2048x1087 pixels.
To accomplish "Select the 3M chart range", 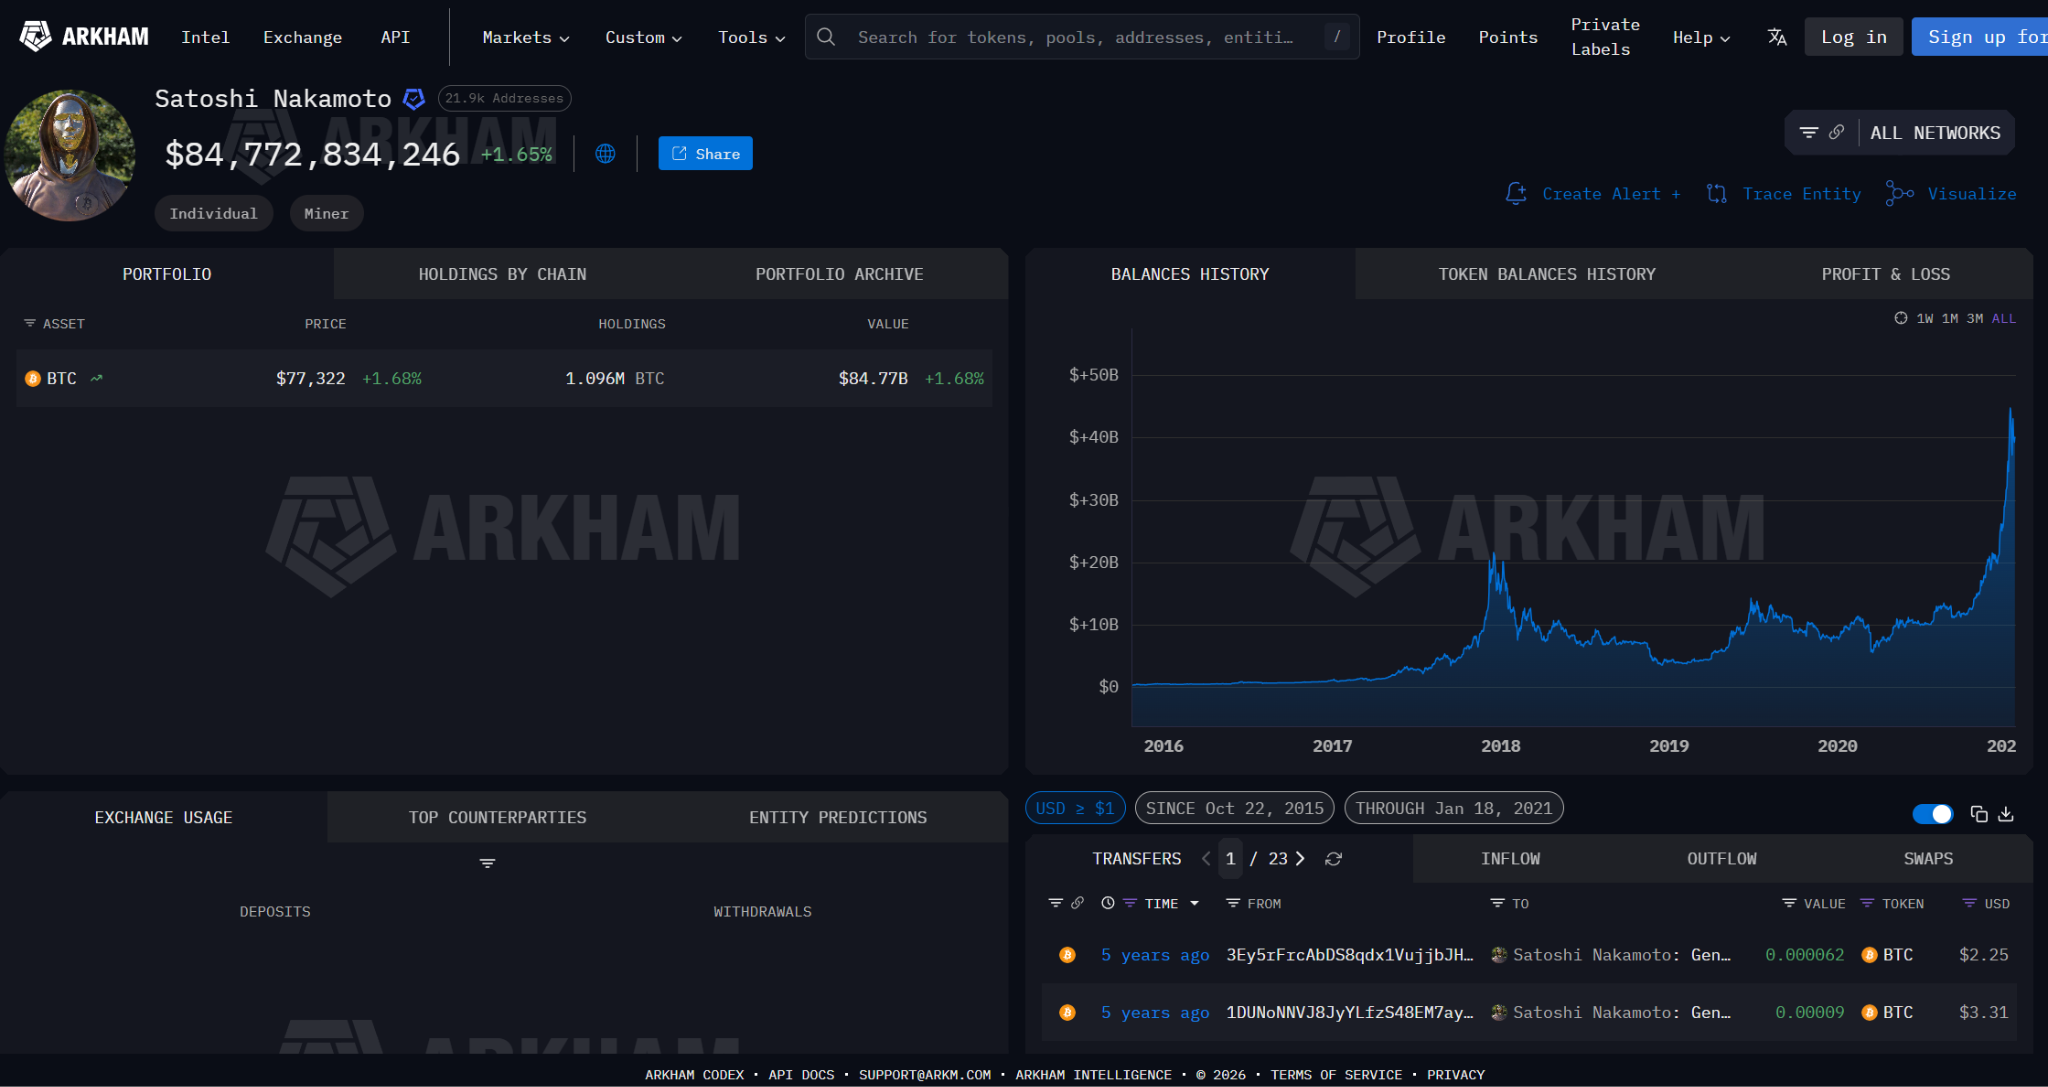I will [x=1975, y=318].
